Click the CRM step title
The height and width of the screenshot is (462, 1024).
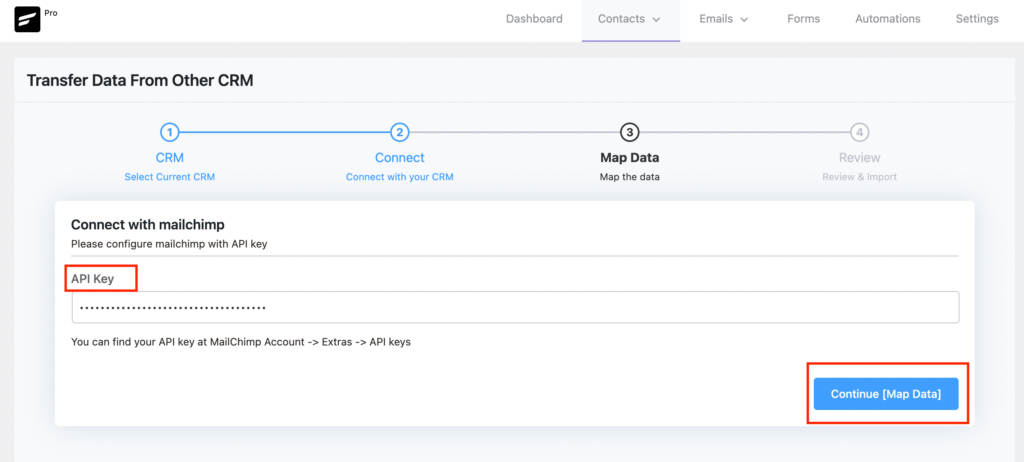(x=170, y=157)
